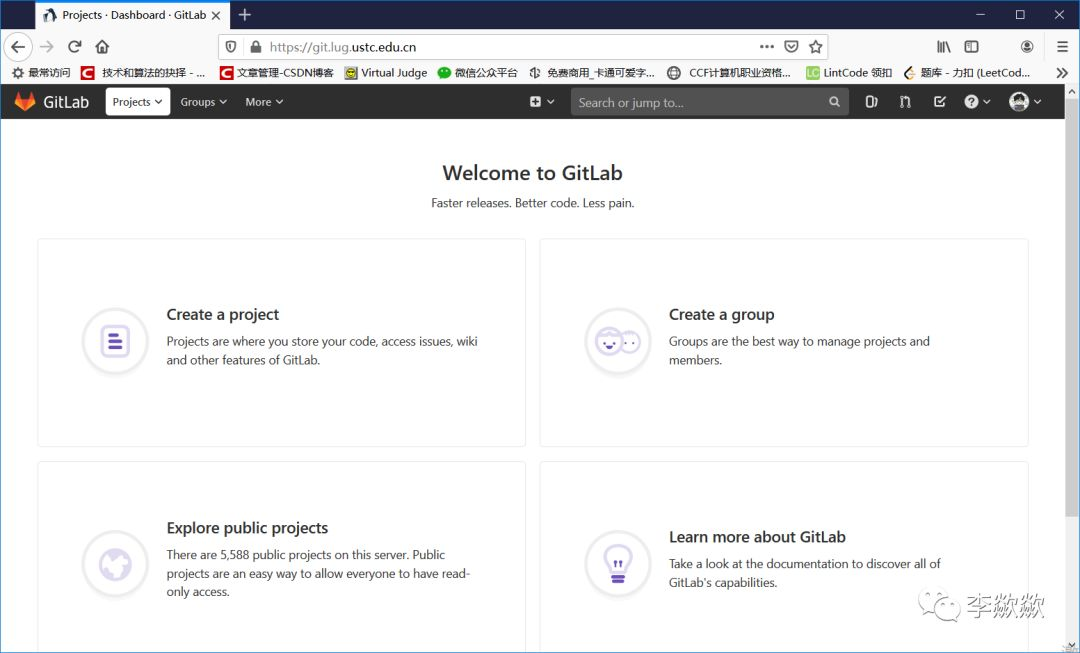This screenshot has width=1080, height=653.
Task: Open the Issues icon in GitLab navbar
Action: pos(871,102)
